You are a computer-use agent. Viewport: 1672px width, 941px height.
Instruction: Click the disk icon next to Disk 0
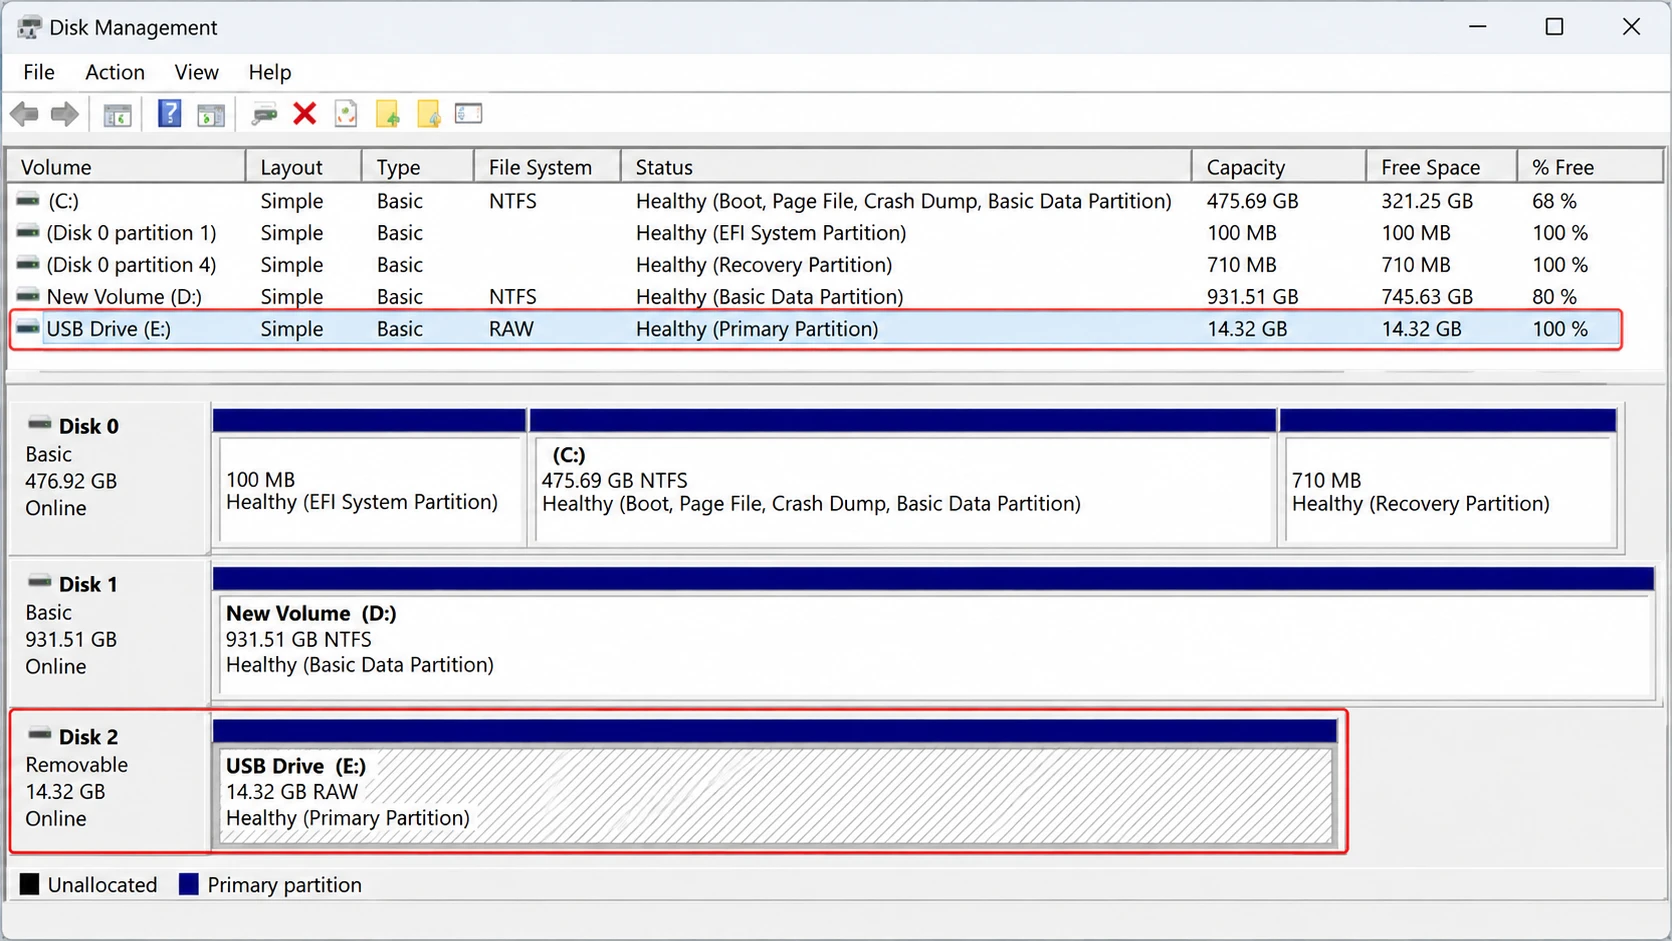[x=40, y=424]
